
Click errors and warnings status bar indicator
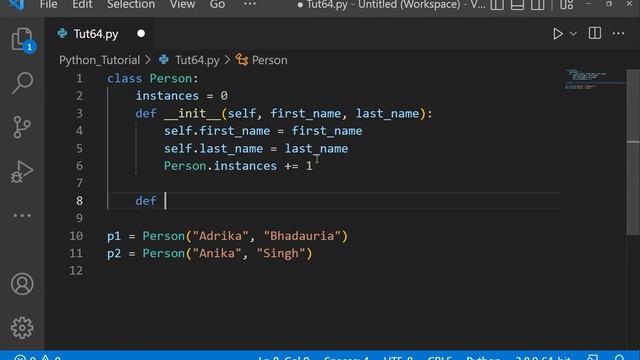pyautogui.click(x=38, y=357)
